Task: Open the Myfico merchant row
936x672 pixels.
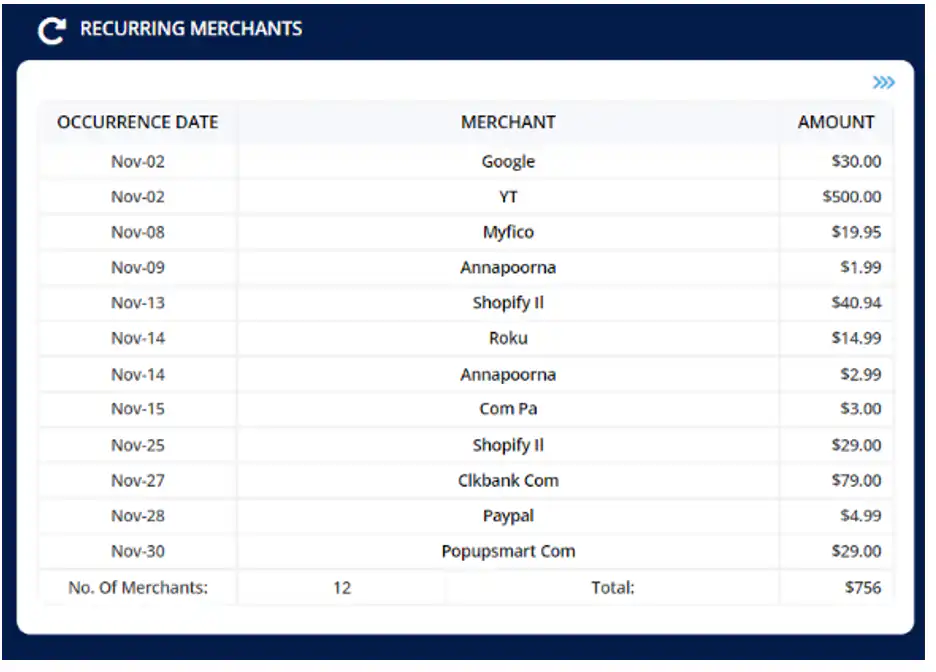Action: [x=508, y=232]
